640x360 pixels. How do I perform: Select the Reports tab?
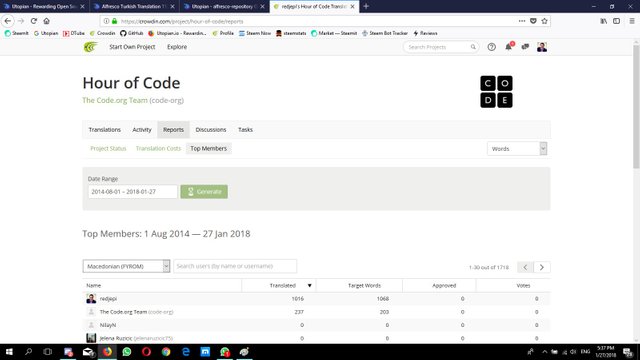(x=173, y=129)
